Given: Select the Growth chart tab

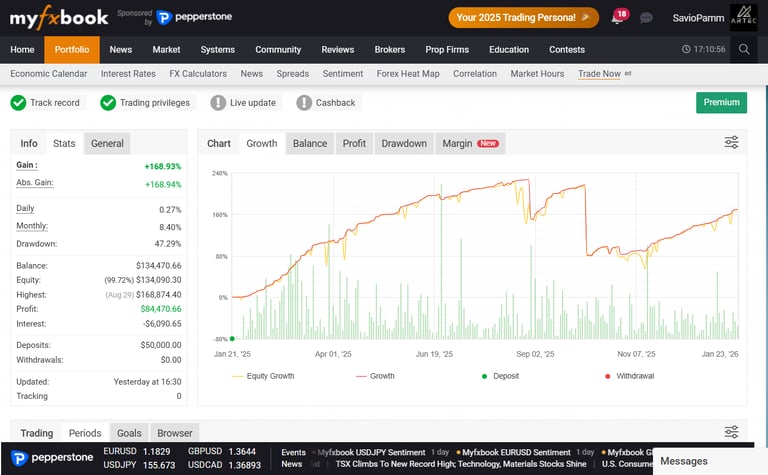Looking at the screenshot, I should [262, 143].
